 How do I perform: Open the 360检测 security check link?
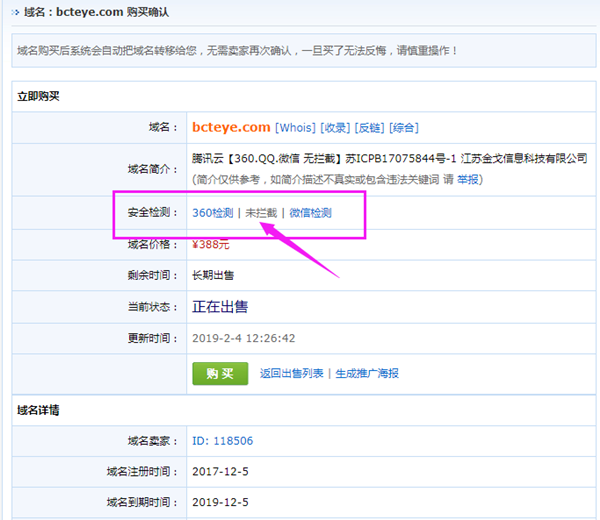pyautogui.click(x=212, y=213)
